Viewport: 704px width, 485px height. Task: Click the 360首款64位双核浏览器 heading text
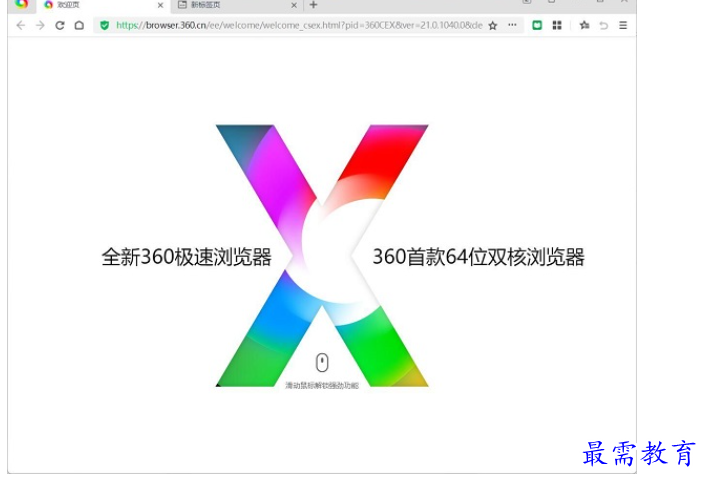coord(479,257)
